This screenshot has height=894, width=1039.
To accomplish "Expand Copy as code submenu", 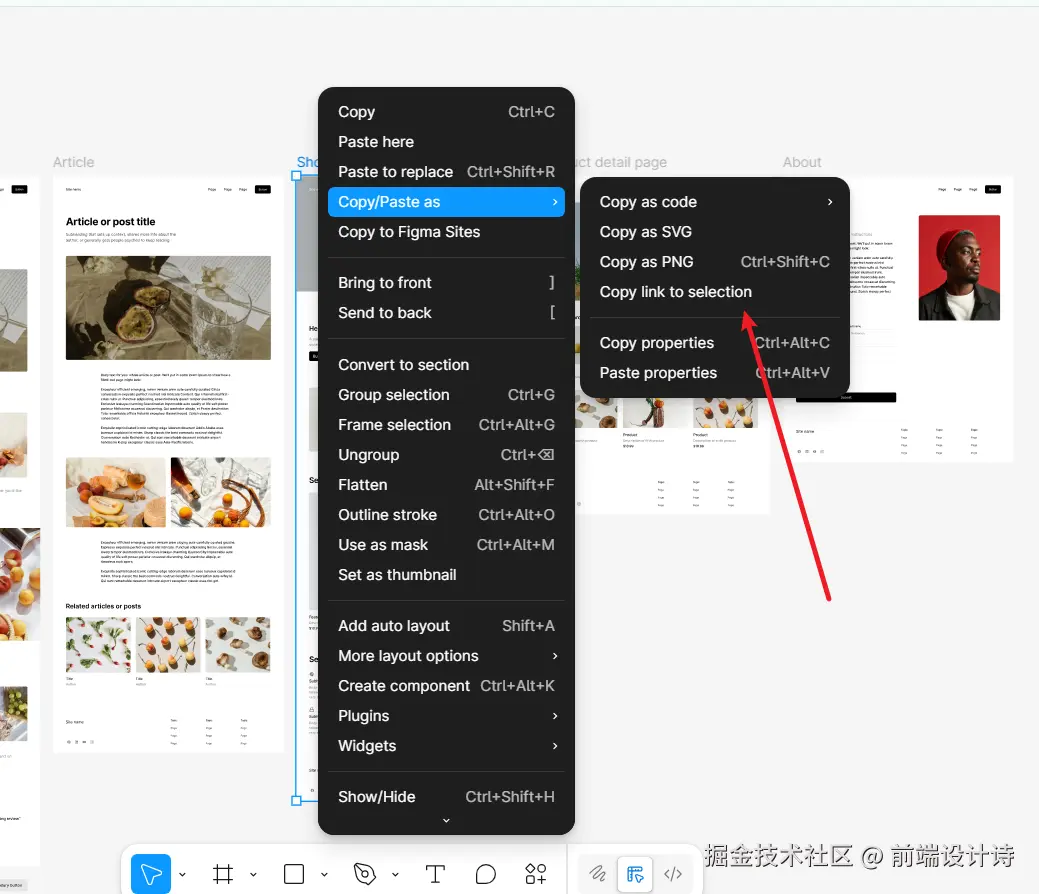I will [714, 202].
